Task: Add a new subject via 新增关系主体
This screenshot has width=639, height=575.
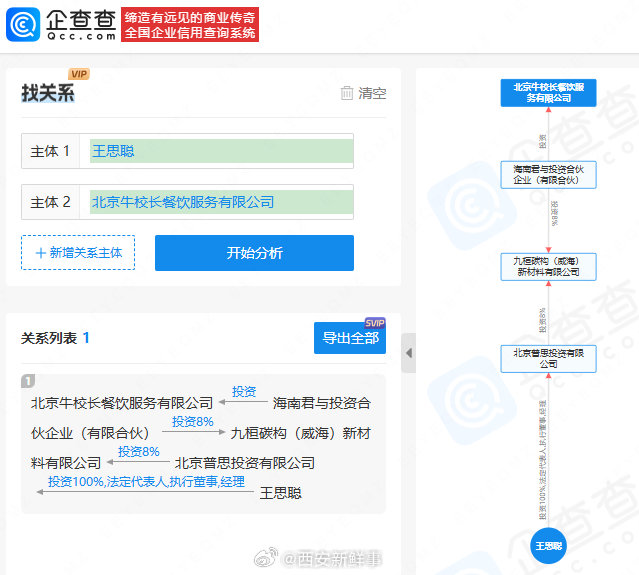Action: (x=78, y=253)
